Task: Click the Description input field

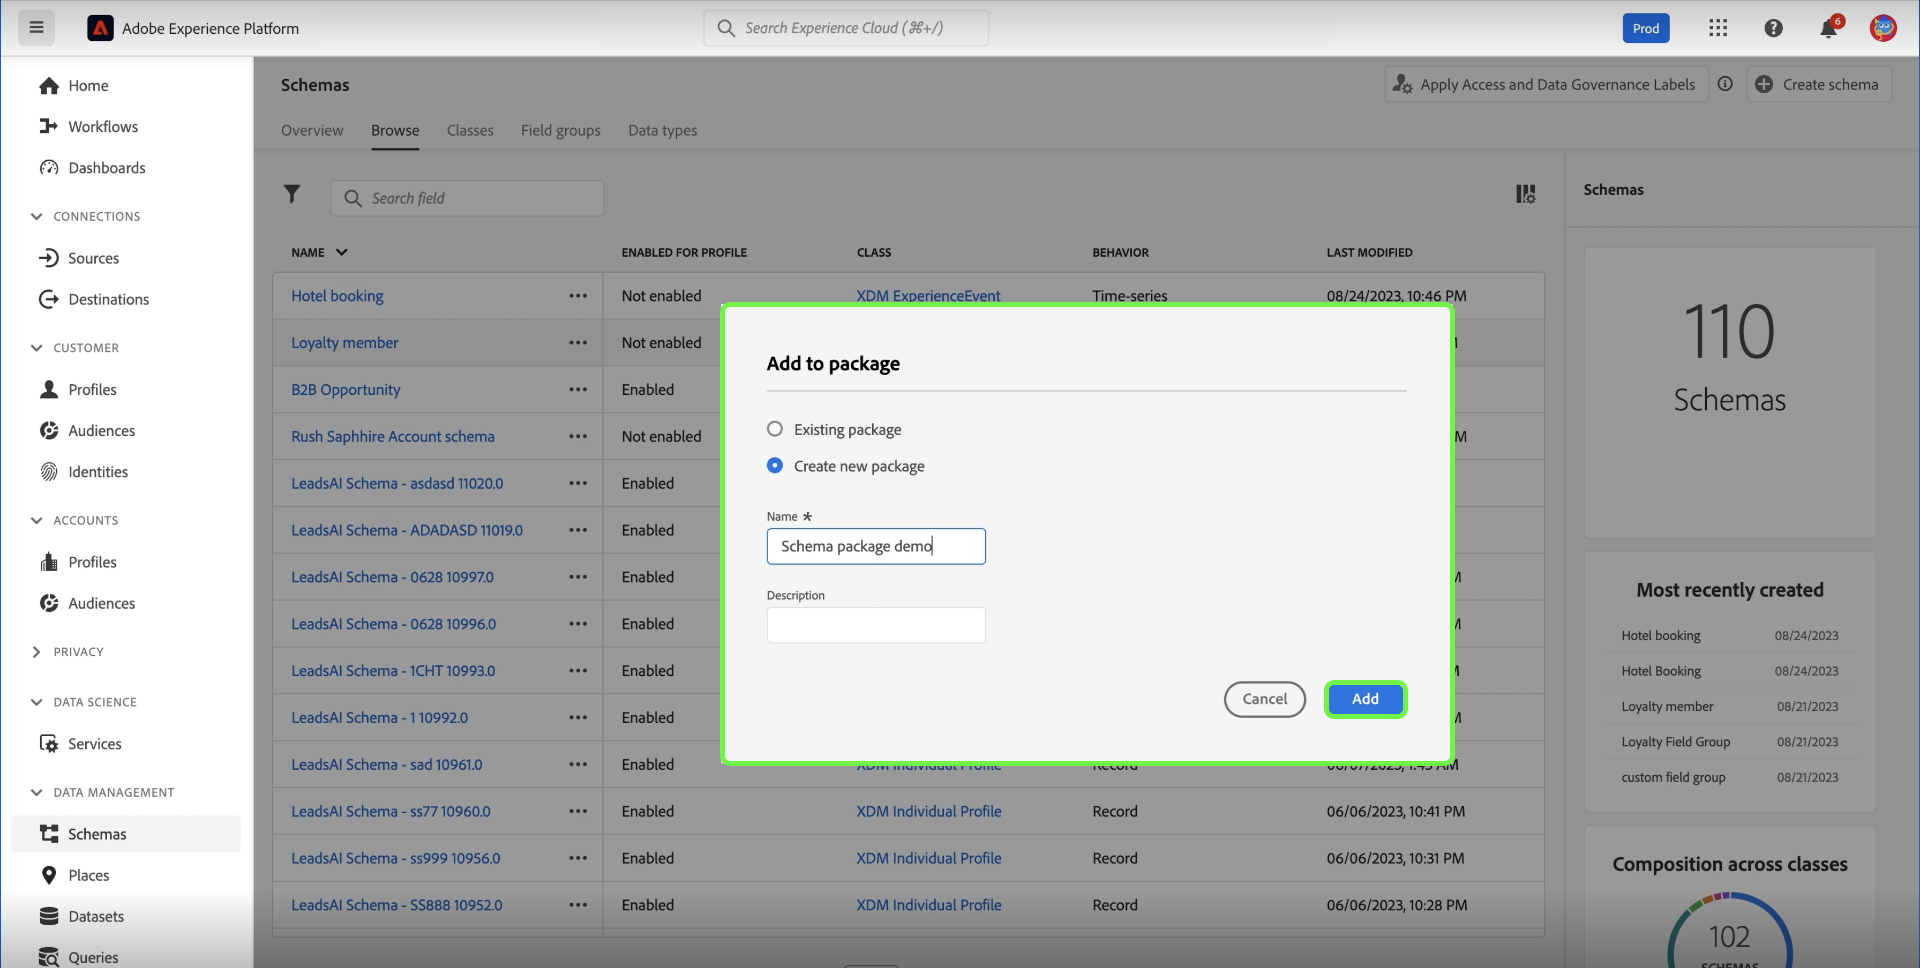Action: coord(876,625)
